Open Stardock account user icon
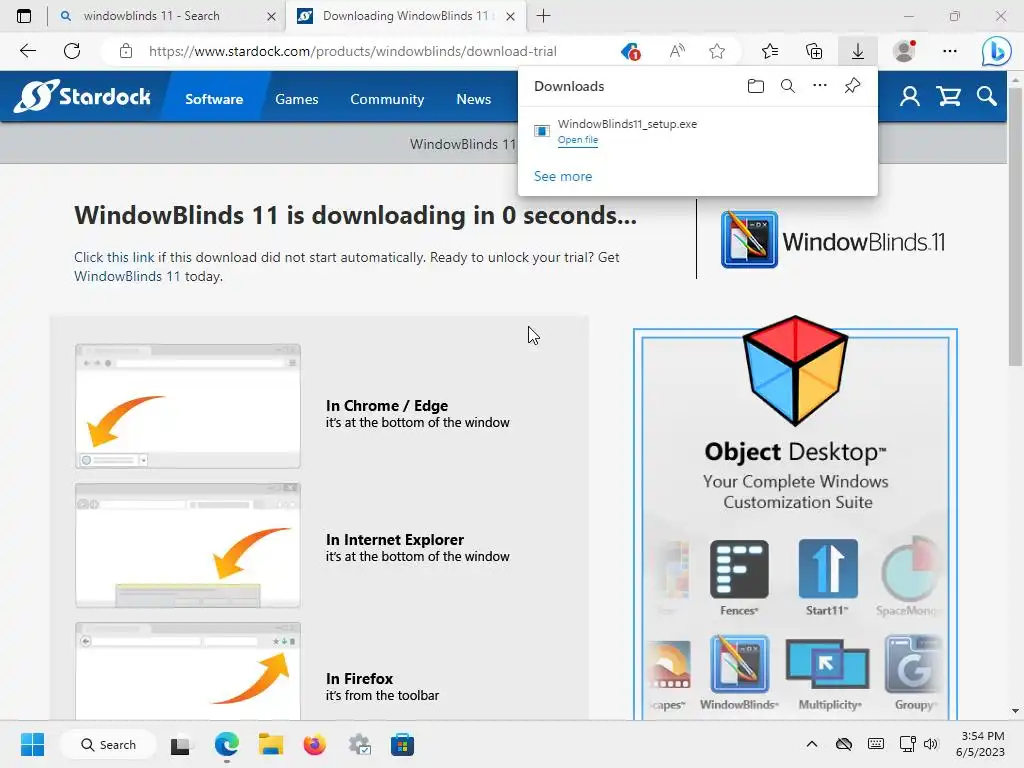This screenshot has height=768, width=1024. 910,97
